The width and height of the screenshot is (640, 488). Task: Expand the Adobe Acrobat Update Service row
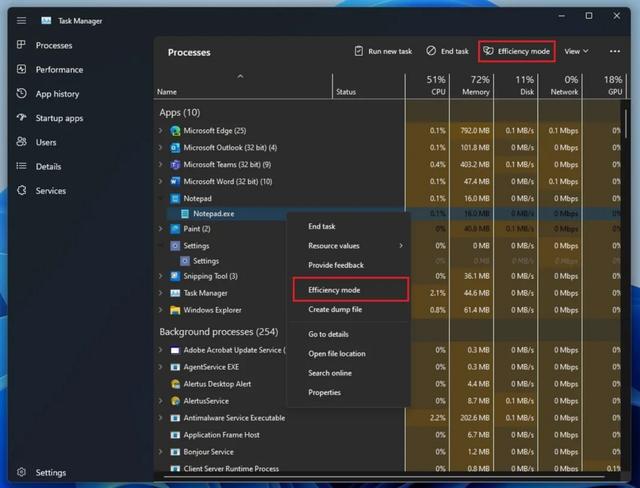pos(161,350)
